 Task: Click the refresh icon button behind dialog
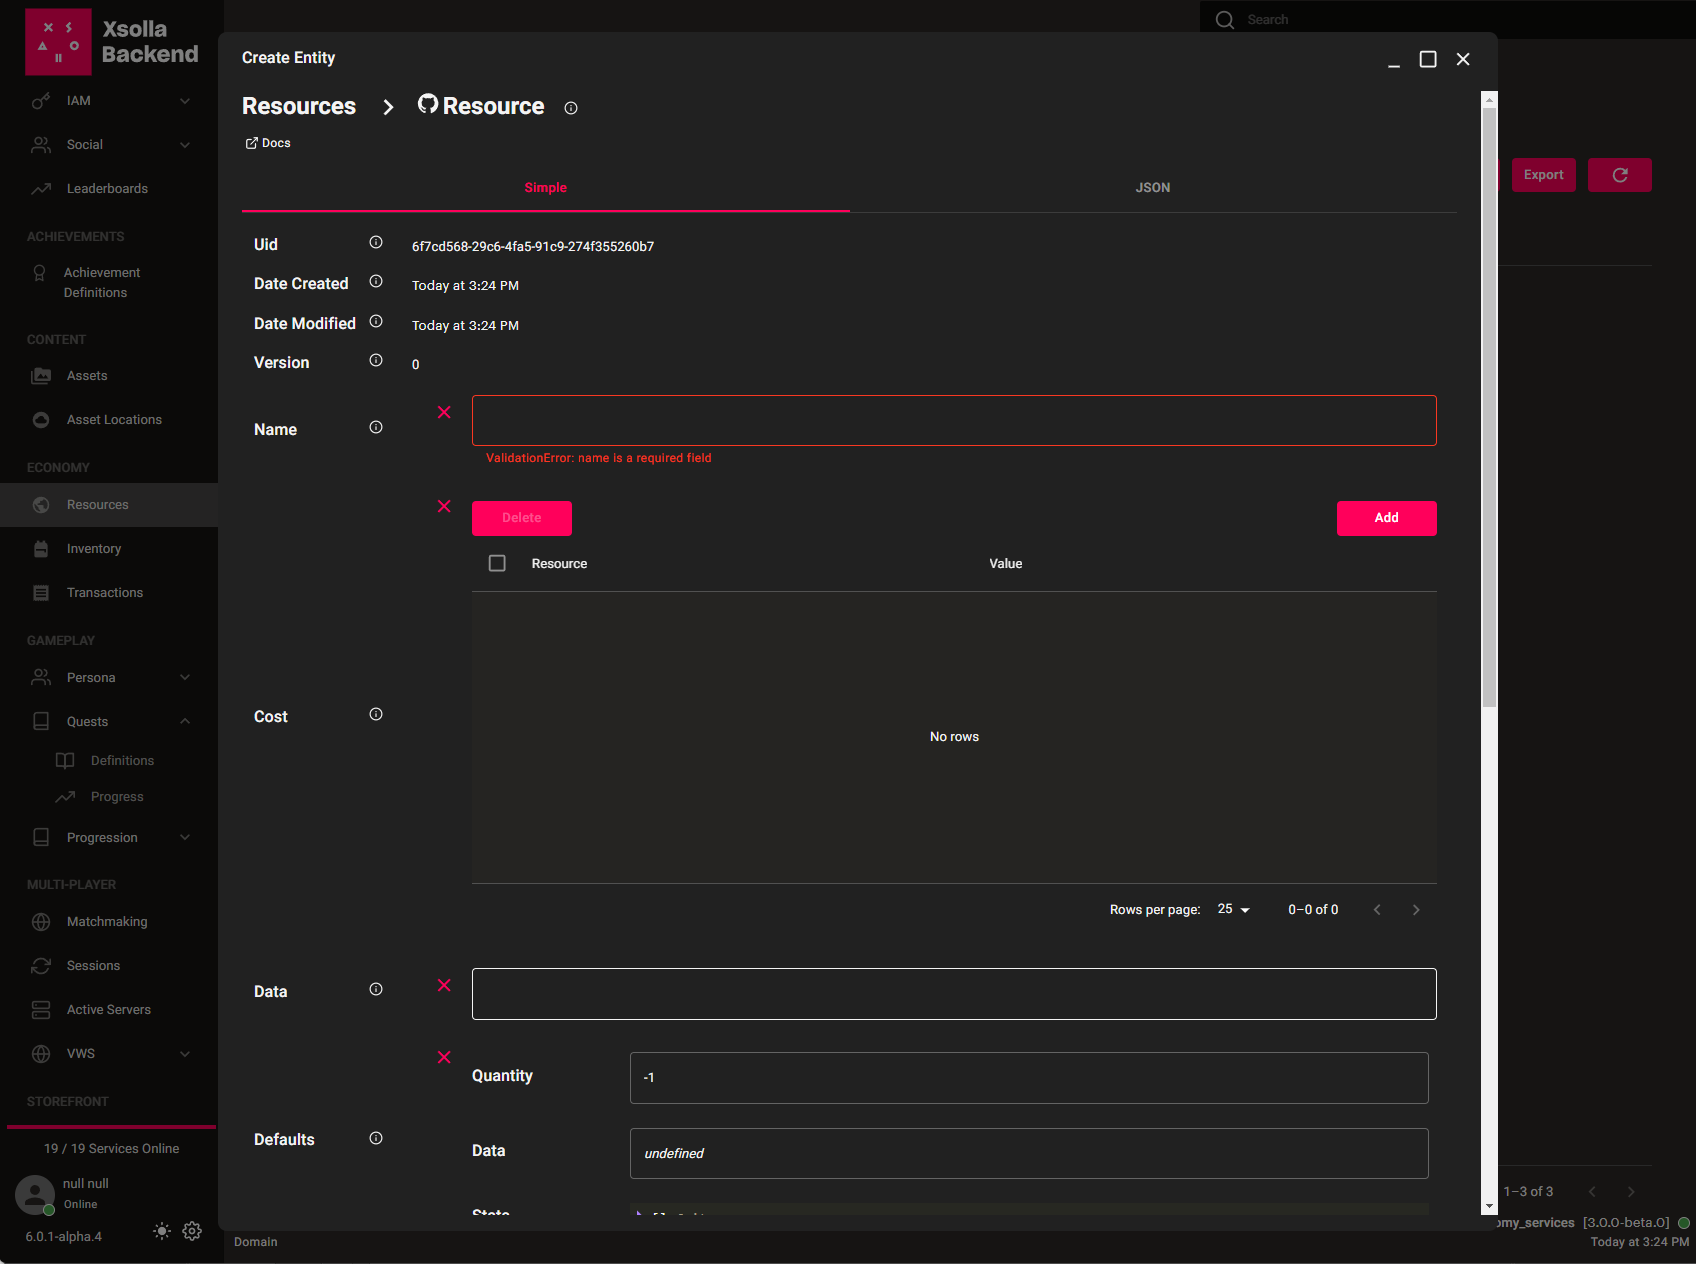click(x=1620, y=175)
